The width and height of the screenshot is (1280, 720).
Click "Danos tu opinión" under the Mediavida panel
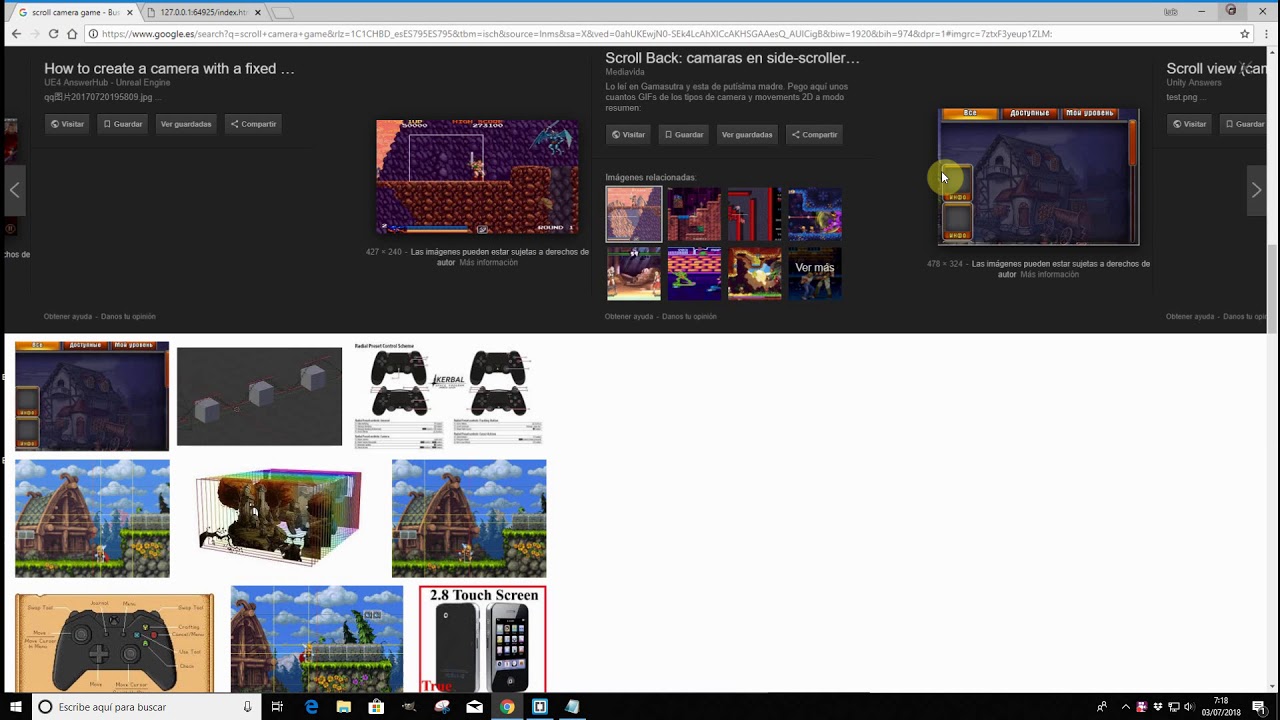pyautogui.click(x=689, y=317)
